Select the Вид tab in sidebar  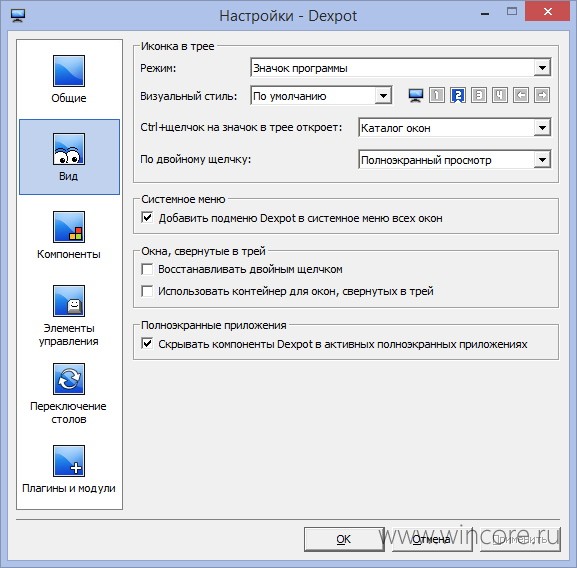pyautogui.click(x=69, y=157)
